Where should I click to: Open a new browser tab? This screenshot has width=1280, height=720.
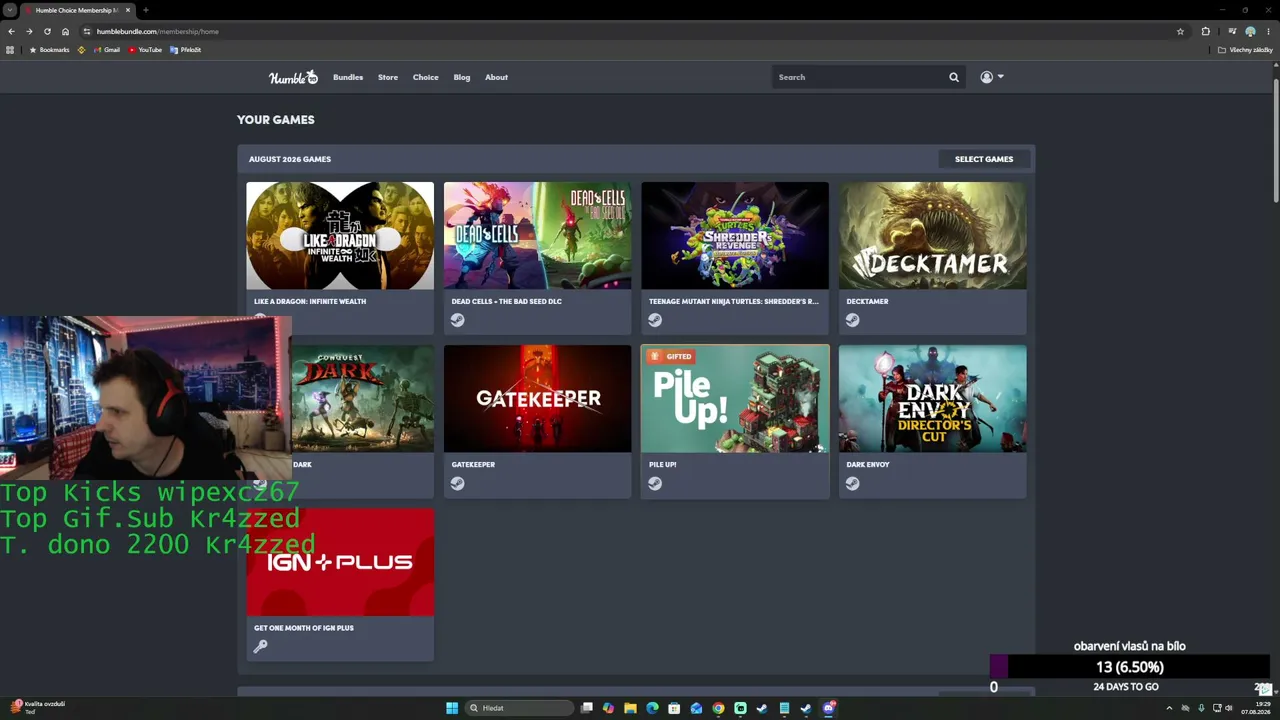click(146, 10)
